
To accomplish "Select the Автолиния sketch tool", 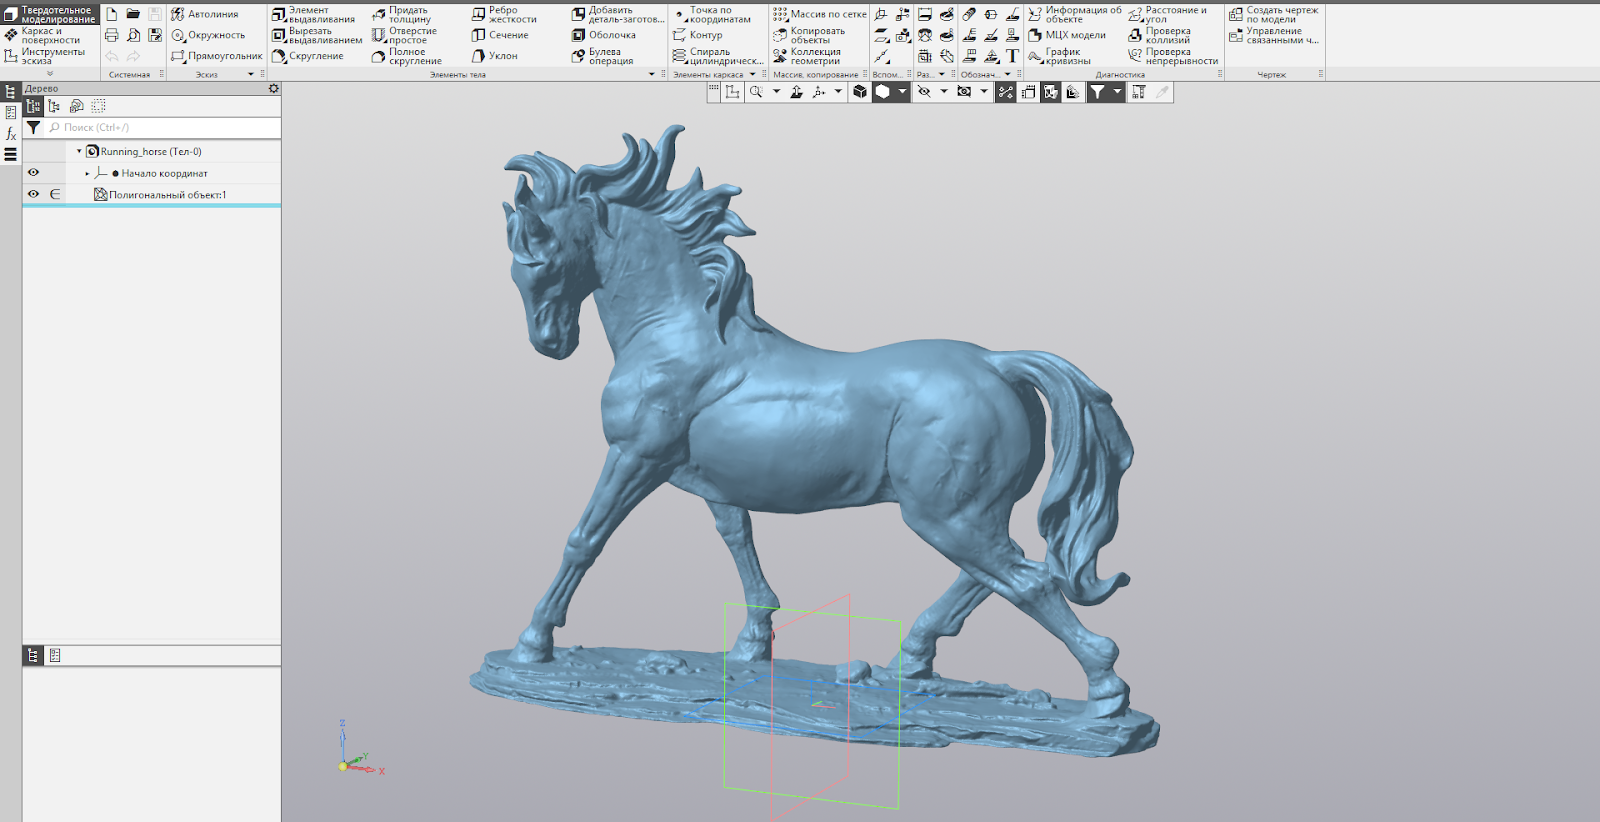I will tap(205, 14).
